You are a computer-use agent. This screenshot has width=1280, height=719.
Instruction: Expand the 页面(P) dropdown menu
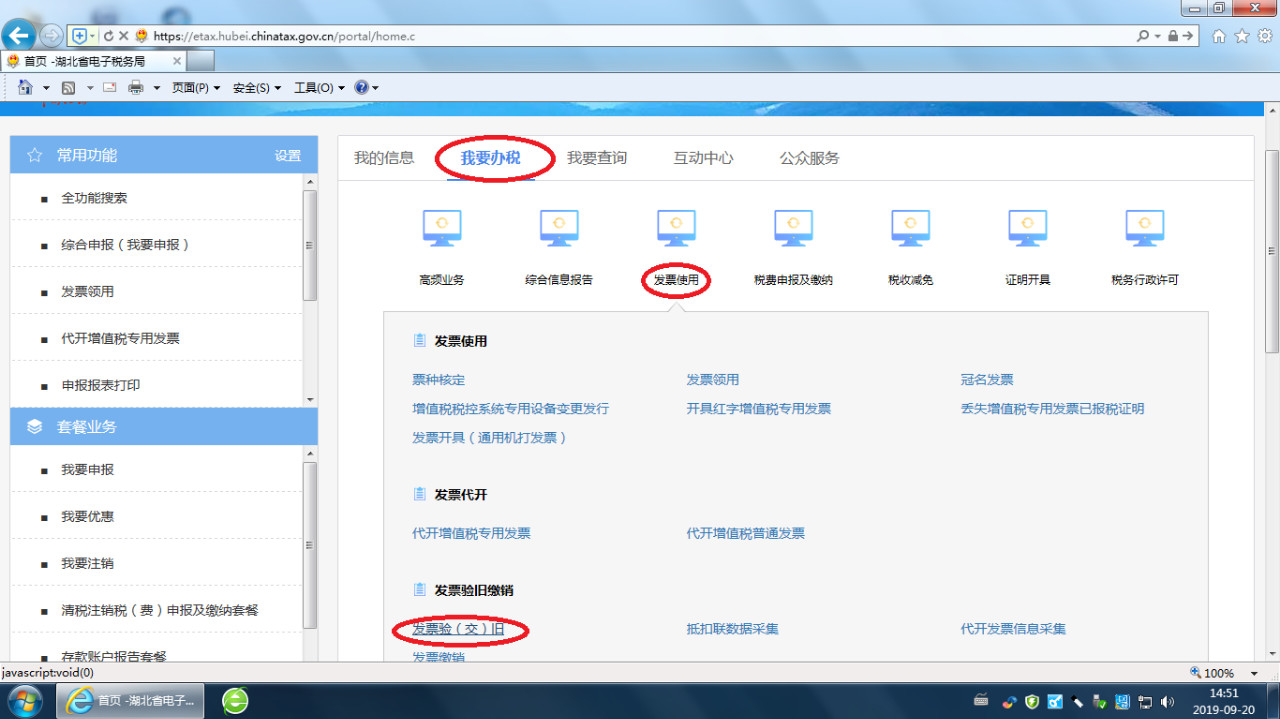pos(196,88)
